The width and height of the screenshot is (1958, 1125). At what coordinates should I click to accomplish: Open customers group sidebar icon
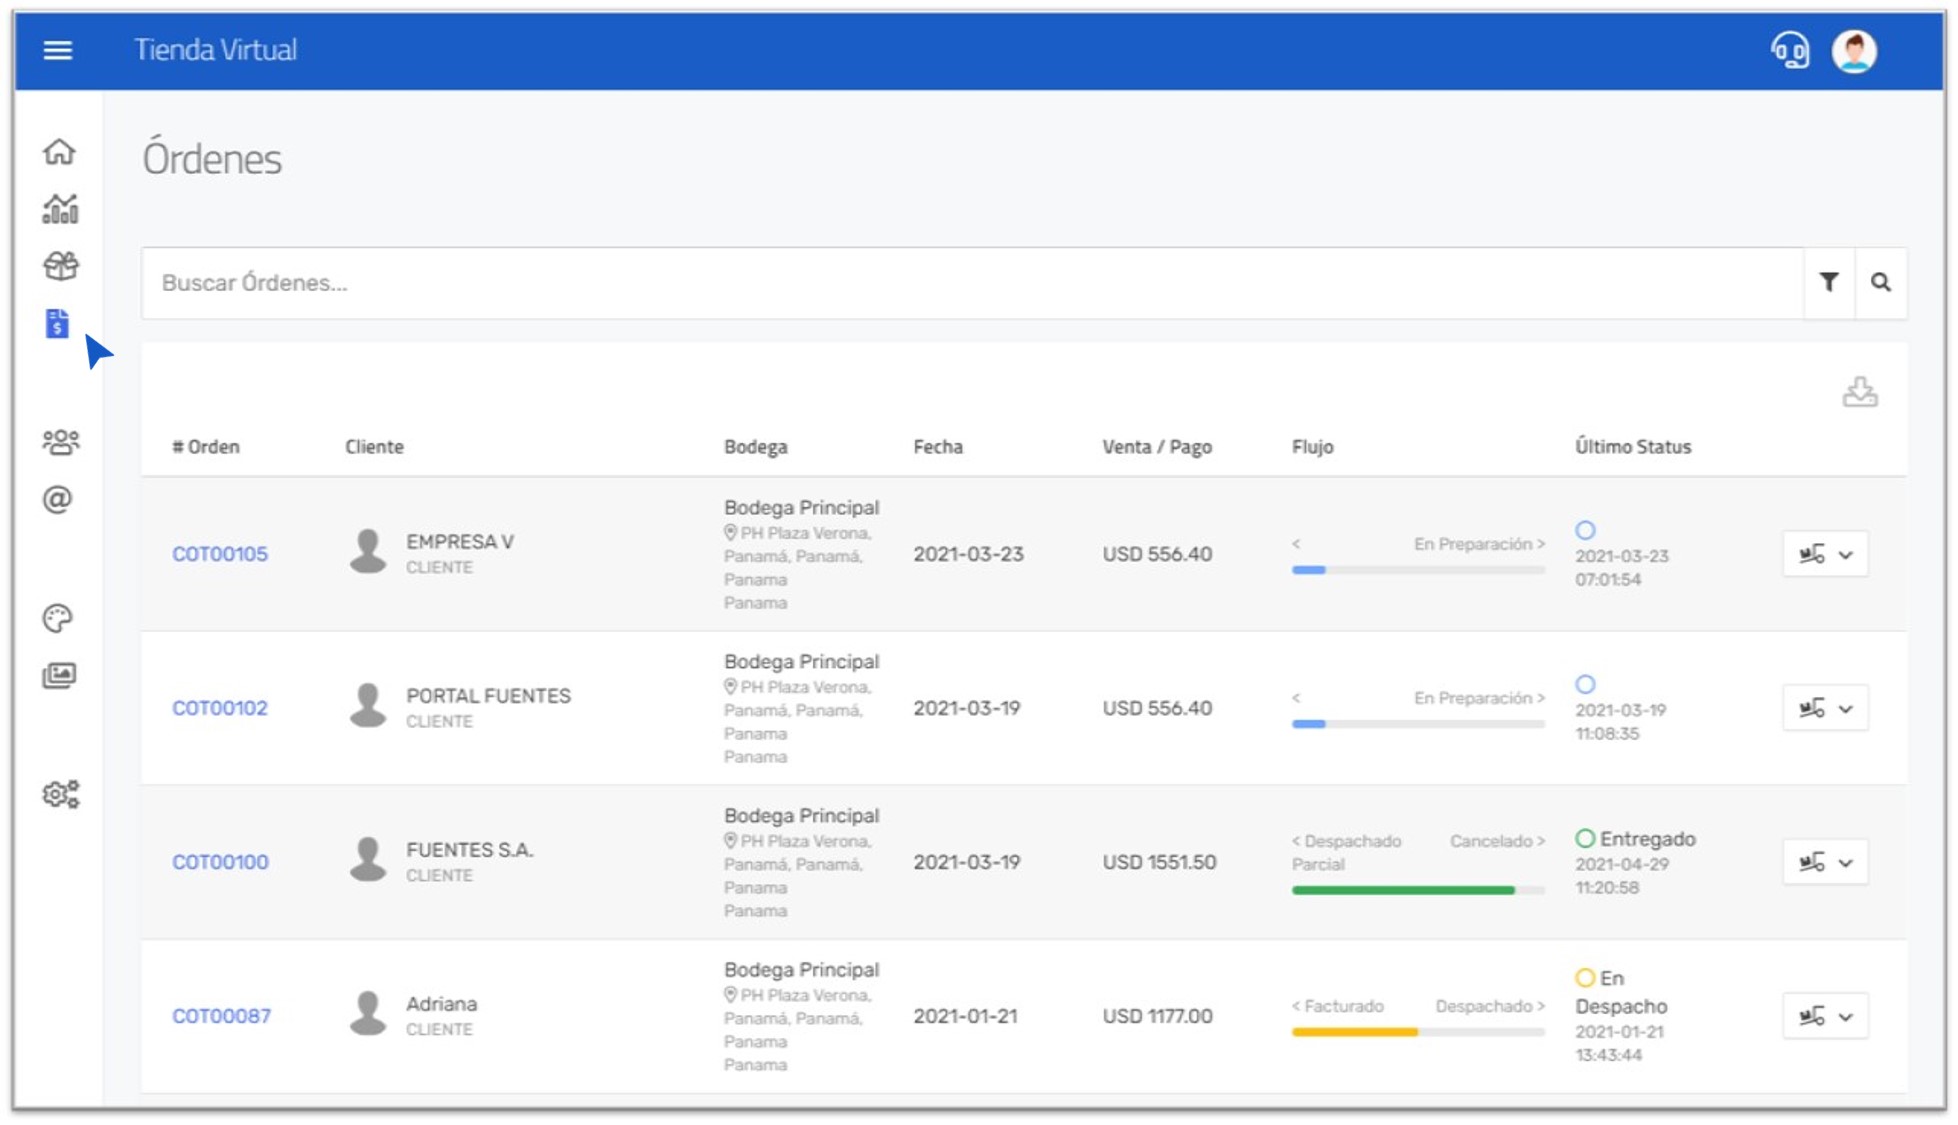point(60,442)
